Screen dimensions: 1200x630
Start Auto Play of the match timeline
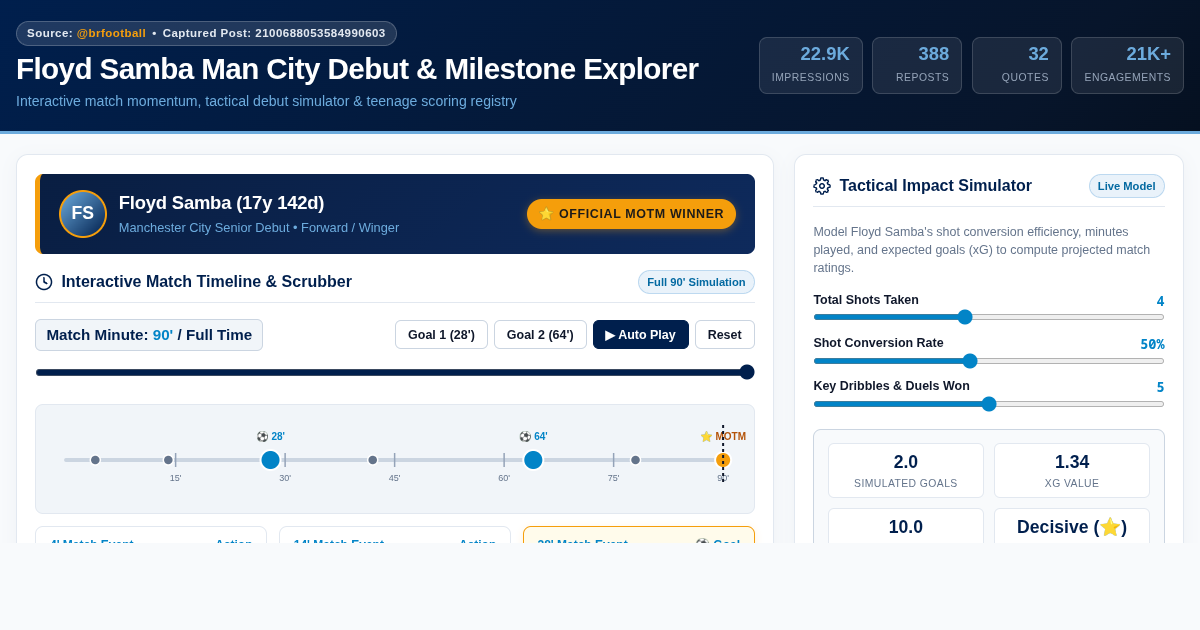click(x=641, y=335)
